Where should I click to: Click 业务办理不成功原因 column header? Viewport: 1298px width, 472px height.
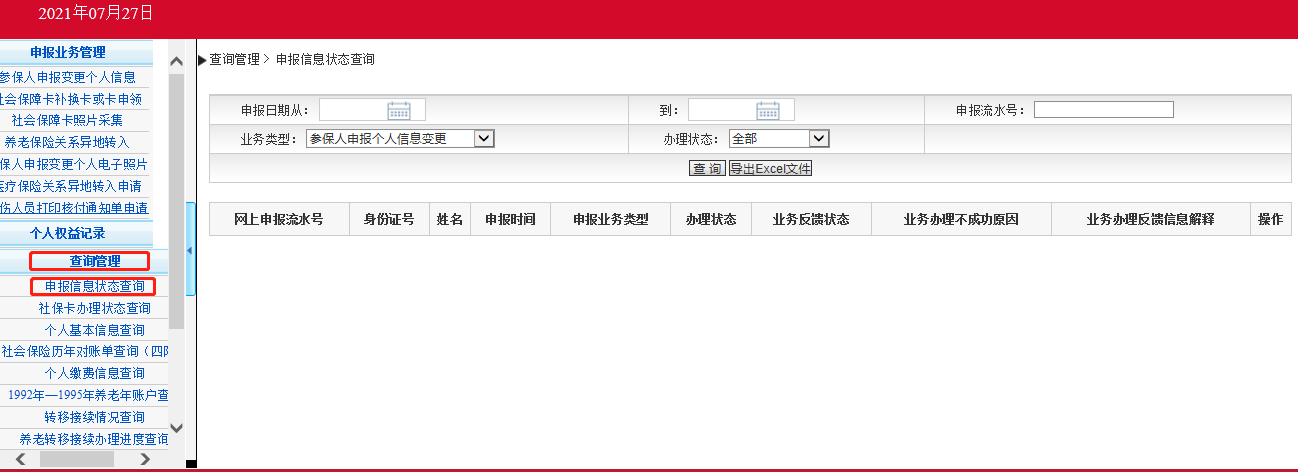[x=961, y=219]
